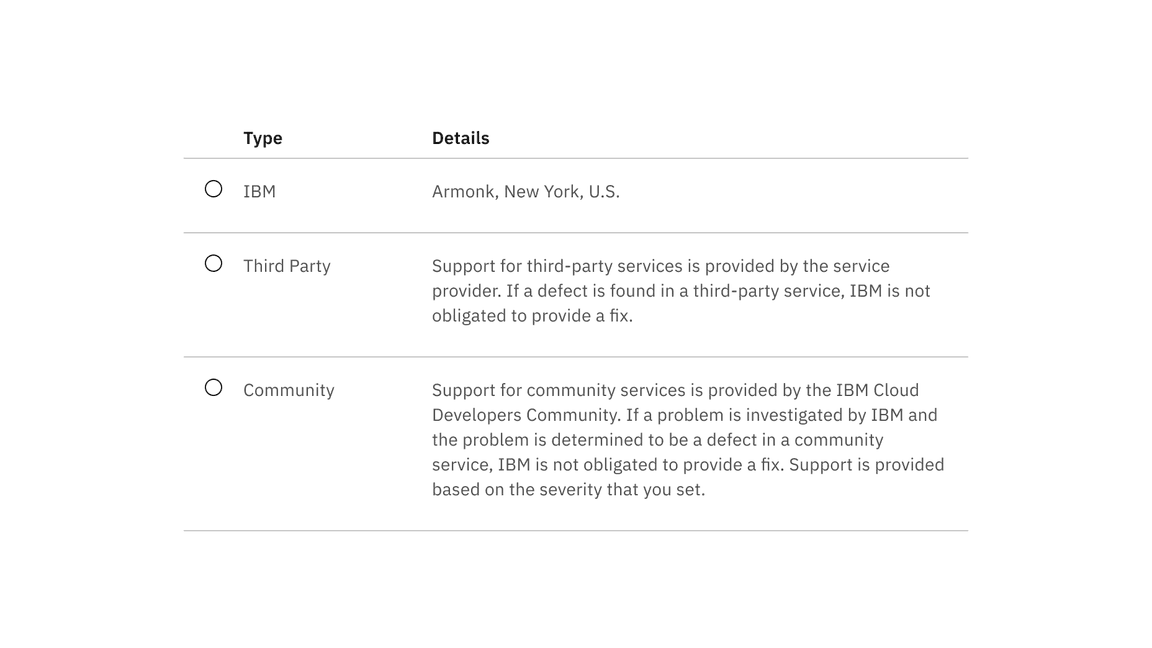1152x648 pixels.
Task: Click the Type column header
Action: pyautogui.click(x=262, y=138)
